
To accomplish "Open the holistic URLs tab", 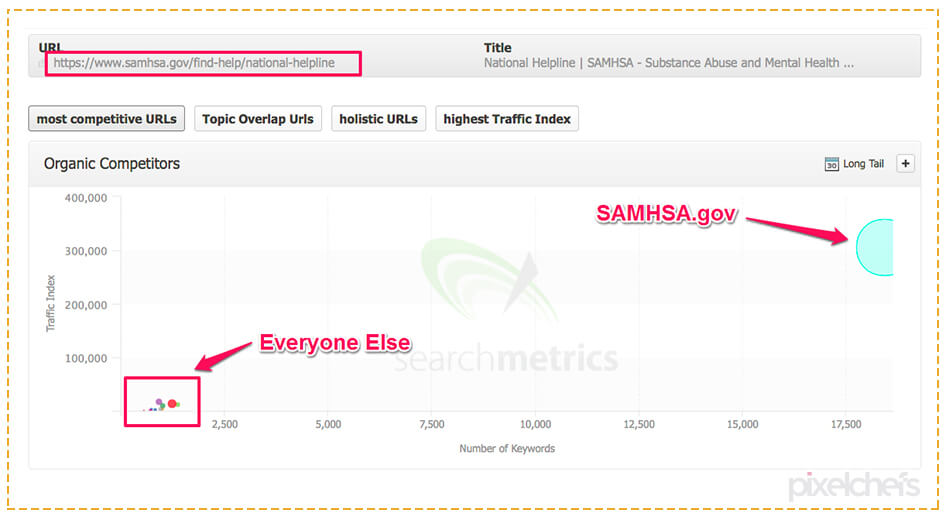I will (378, 119).
